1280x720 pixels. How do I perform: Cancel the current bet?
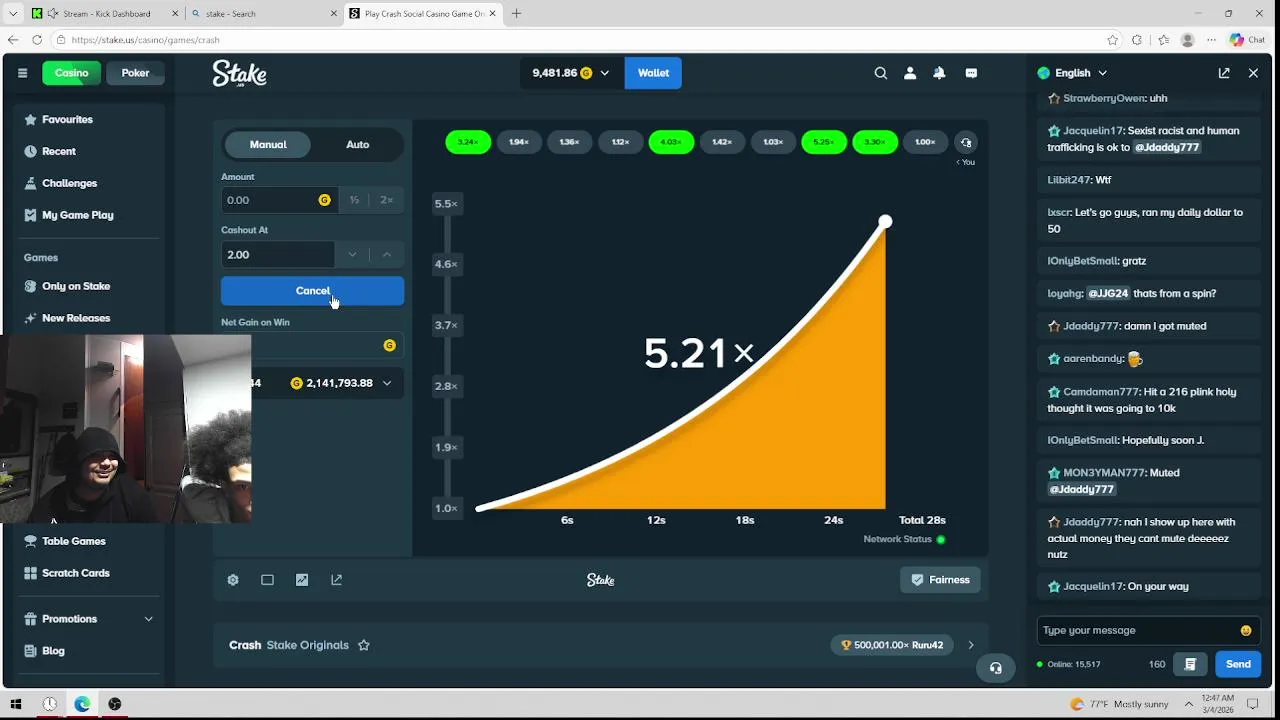coord(312,291)
